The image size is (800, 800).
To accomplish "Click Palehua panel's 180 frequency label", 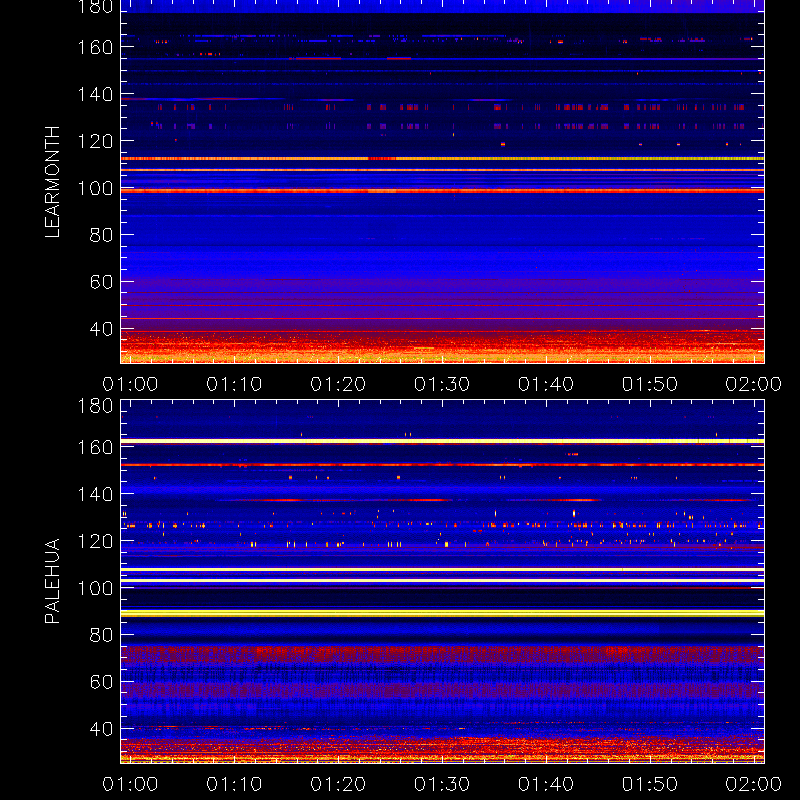I will tap(95, 406).
